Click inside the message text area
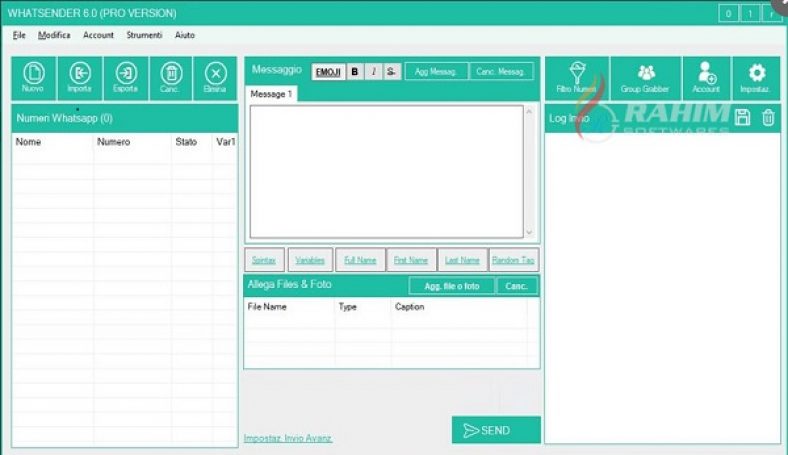 tap(386, 171)
